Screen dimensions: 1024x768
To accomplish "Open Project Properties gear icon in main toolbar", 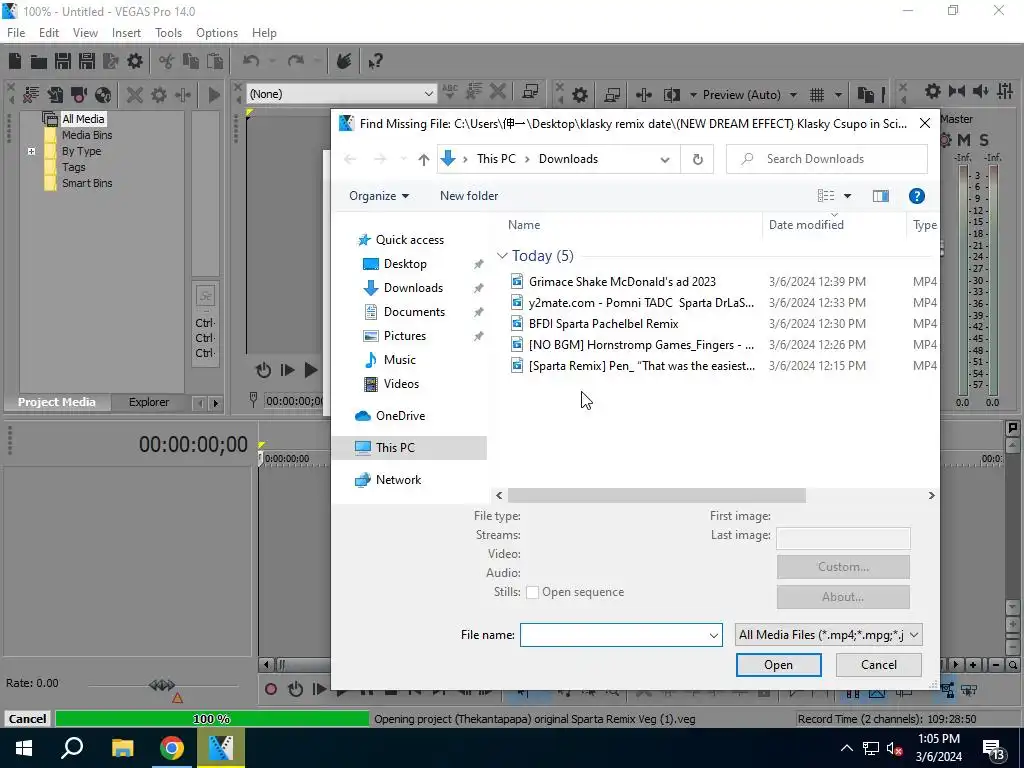I will [135, 61].
